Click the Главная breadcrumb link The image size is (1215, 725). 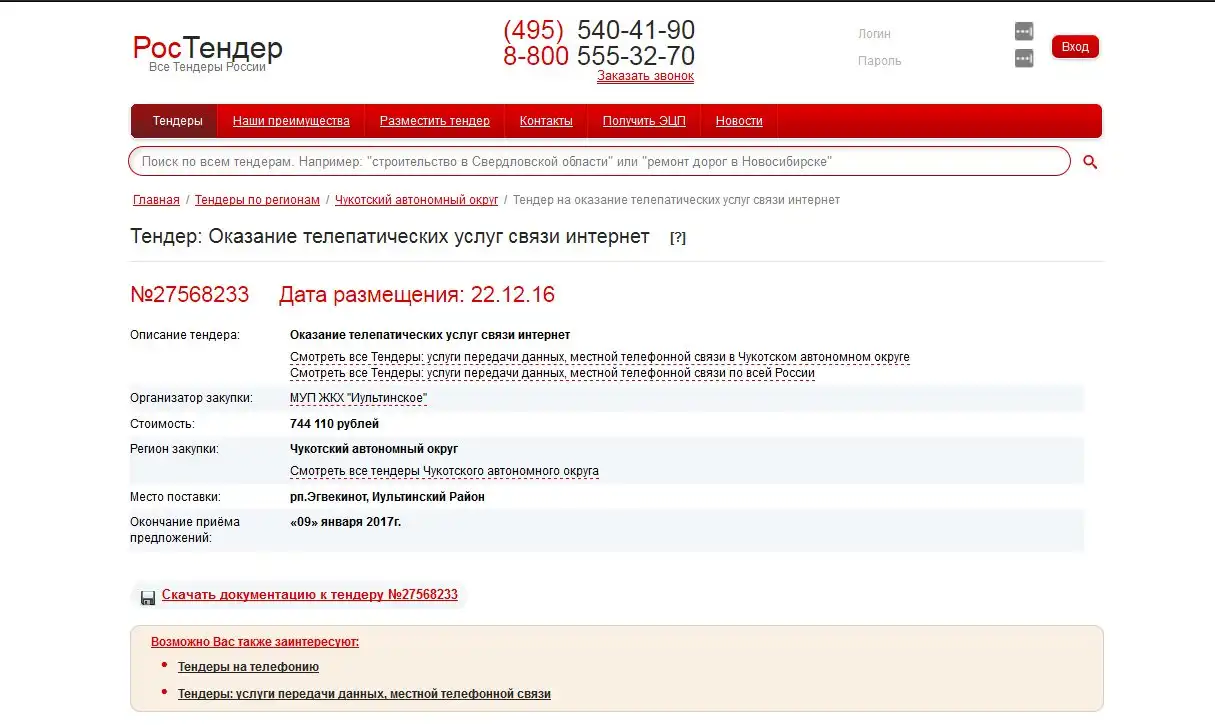(156, 200)
